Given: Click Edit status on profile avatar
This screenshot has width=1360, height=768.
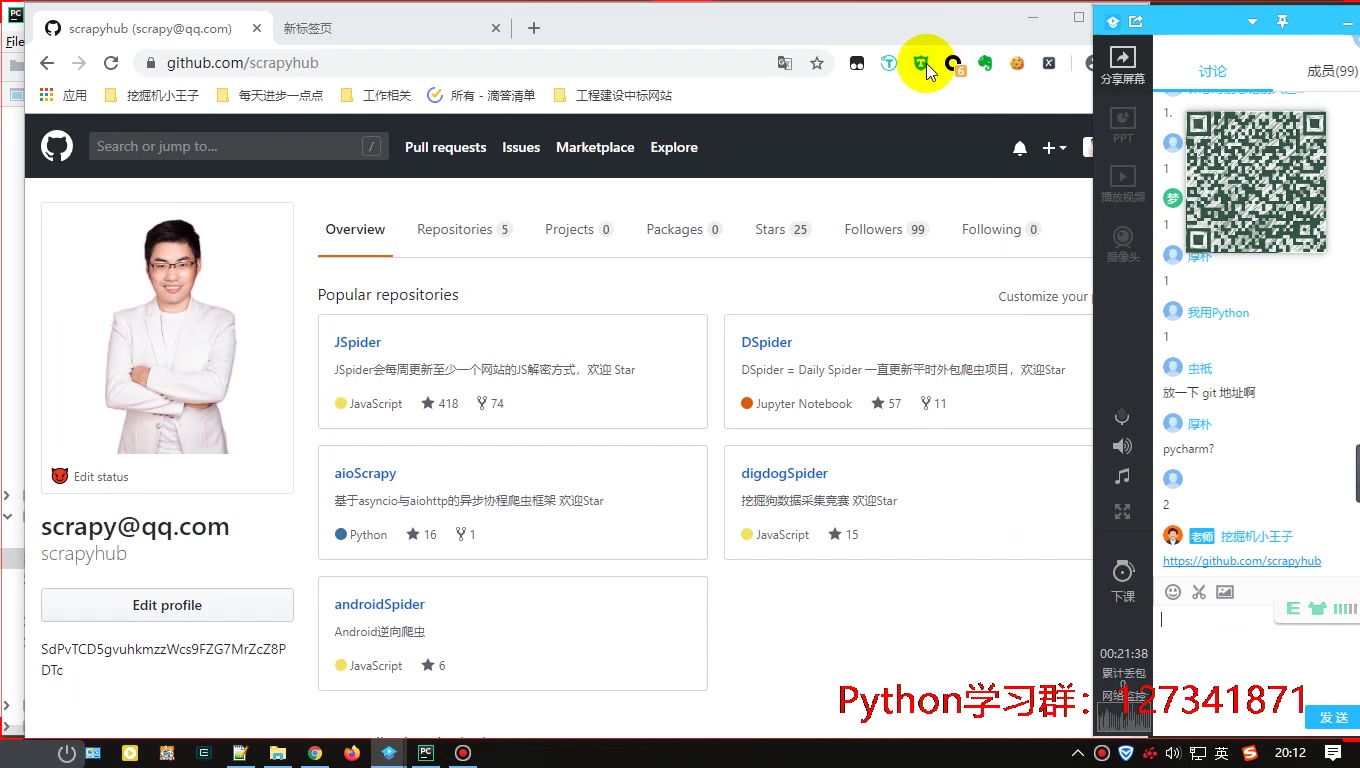Looking at the screenshot, I should (90, 477).
